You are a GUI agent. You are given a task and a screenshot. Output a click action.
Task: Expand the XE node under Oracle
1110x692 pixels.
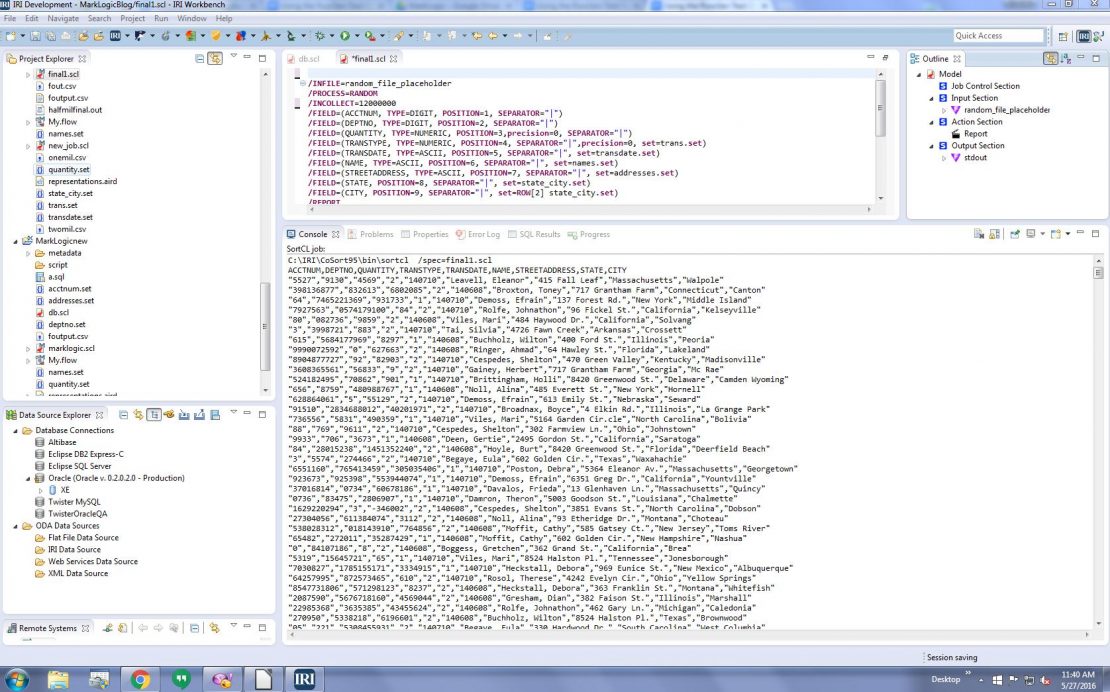pyautogui.click(x=40, y=490)
